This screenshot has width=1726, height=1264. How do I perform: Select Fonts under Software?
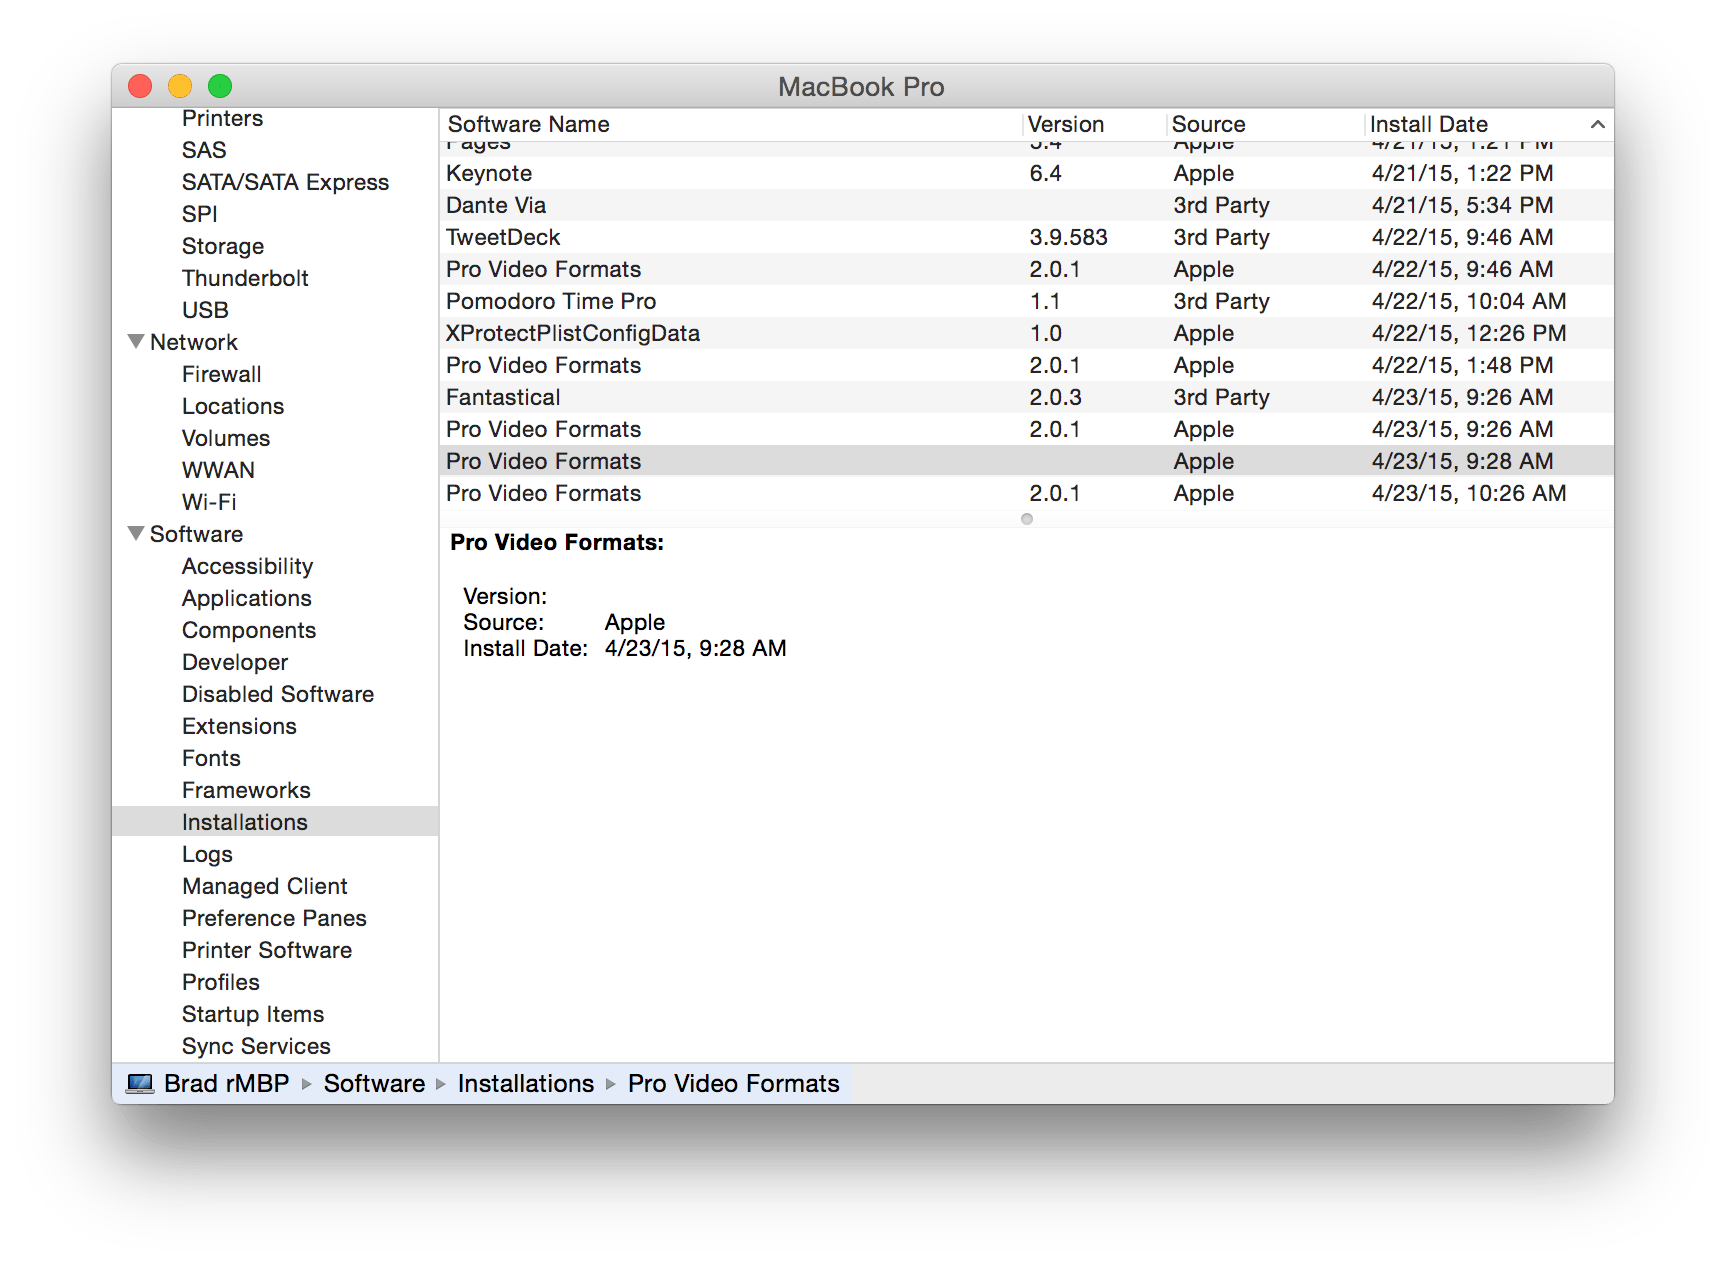point(211,757)
